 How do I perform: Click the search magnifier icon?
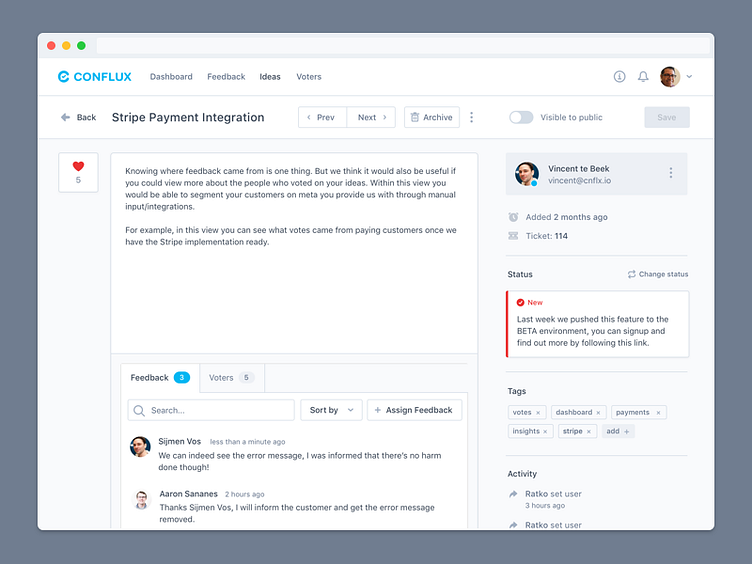139,411
